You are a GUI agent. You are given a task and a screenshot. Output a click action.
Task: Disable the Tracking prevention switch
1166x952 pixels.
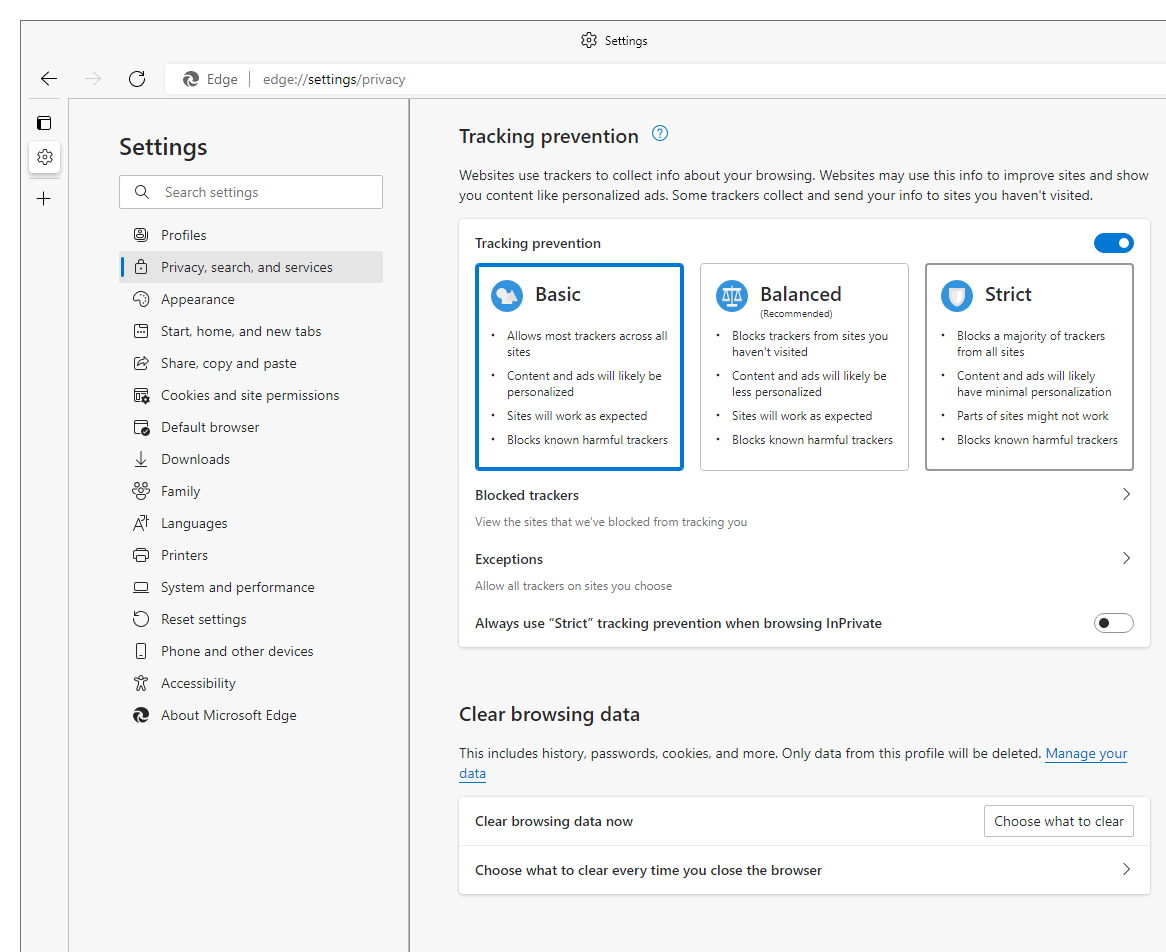pyautogui.click(x=1113, y=242)
